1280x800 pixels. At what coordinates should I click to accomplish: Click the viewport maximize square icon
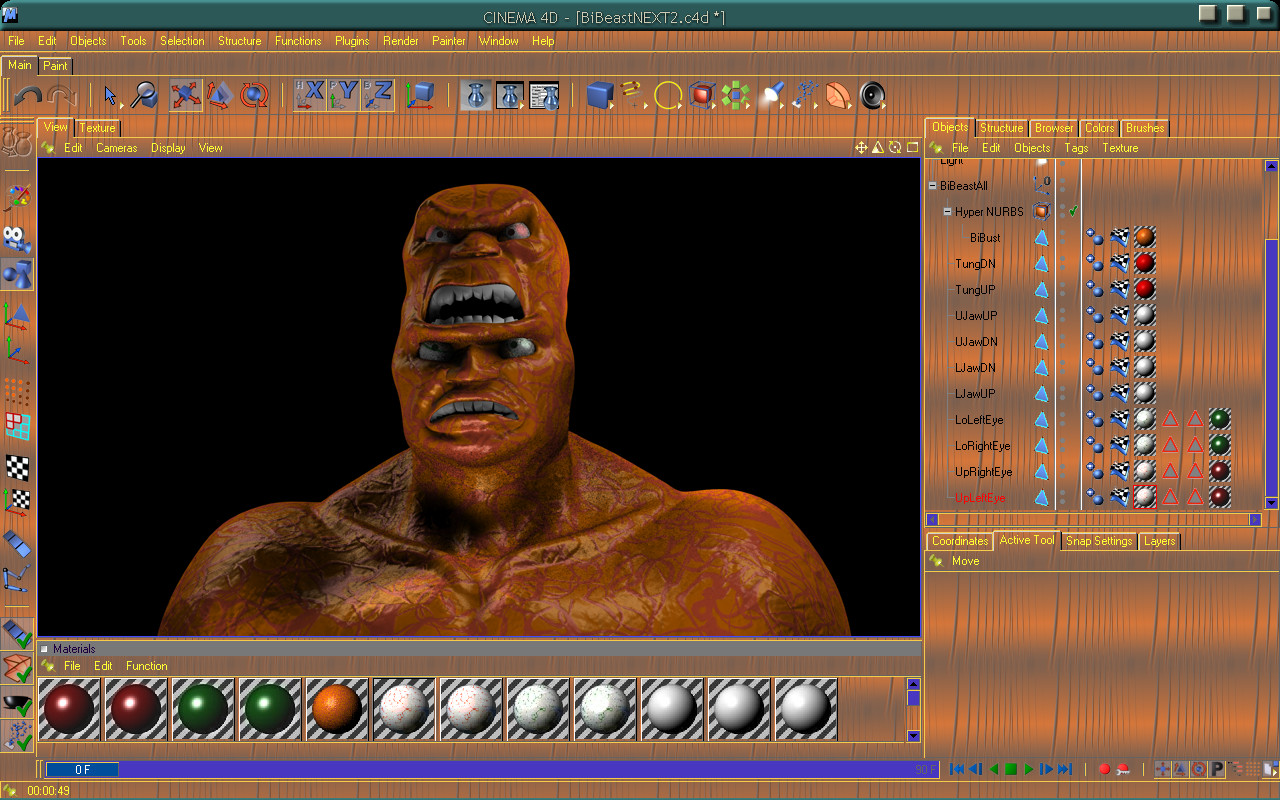[912, 148]
